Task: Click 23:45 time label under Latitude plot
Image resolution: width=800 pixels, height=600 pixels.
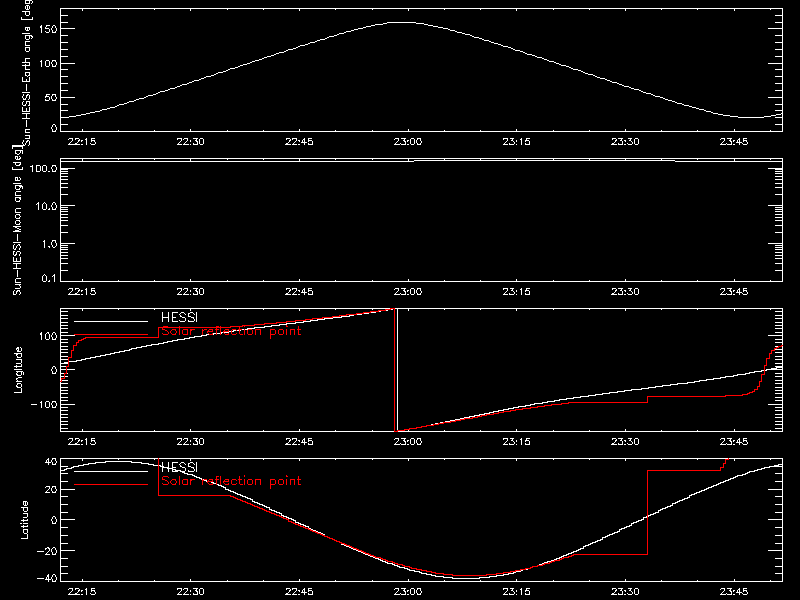Action: [x=734, y=591]
